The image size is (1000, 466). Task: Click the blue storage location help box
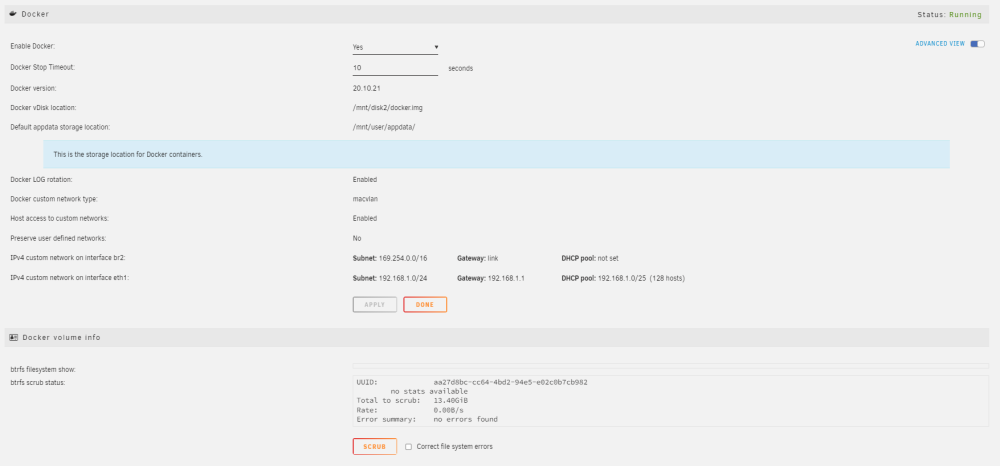point(496,154)
